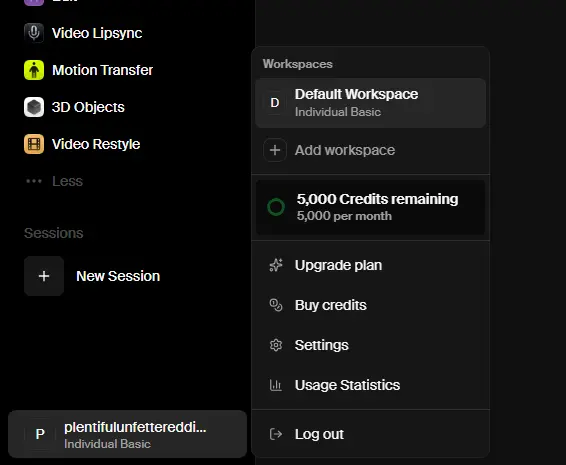This screenshot has height=465, width=566.
Task: Click the green credits ring indicator
Action: 276,207
